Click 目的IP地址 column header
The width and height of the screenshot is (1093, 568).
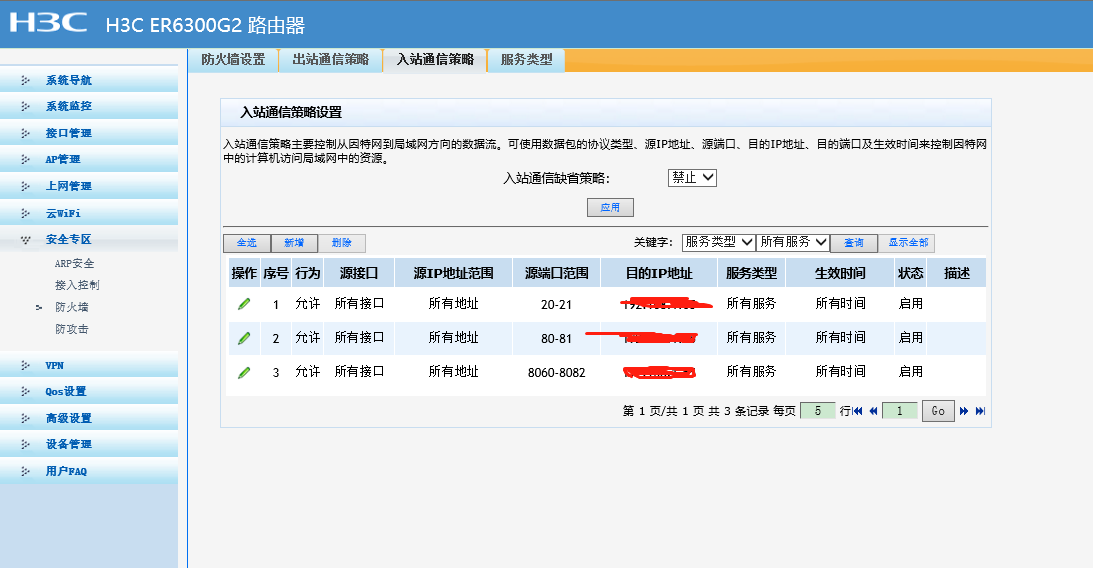point(659,273)
